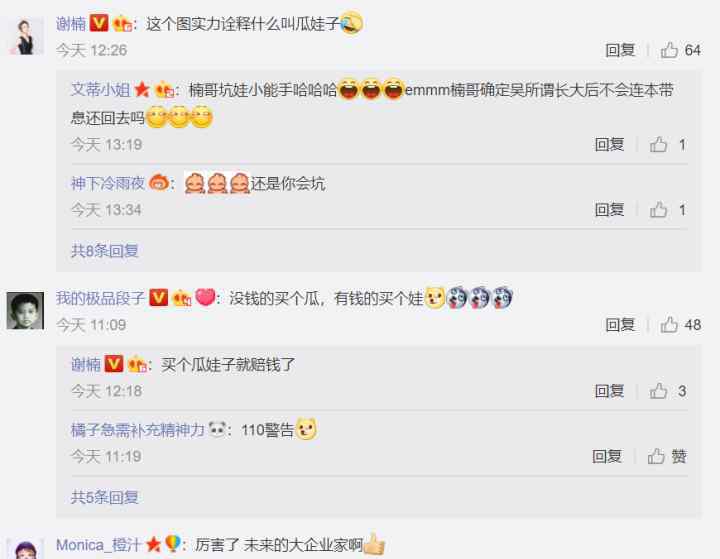Visit 神下冷雨夜's profile via username
The height and width of the screenshot is (559, 720).
tap(108, 184)
